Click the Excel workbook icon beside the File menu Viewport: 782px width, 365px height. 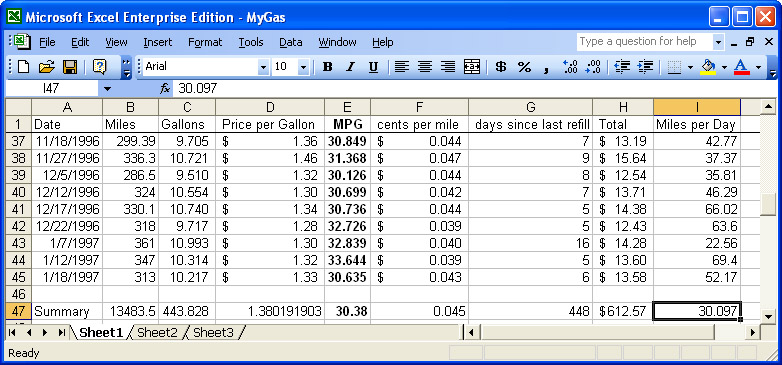click(22, 42)
